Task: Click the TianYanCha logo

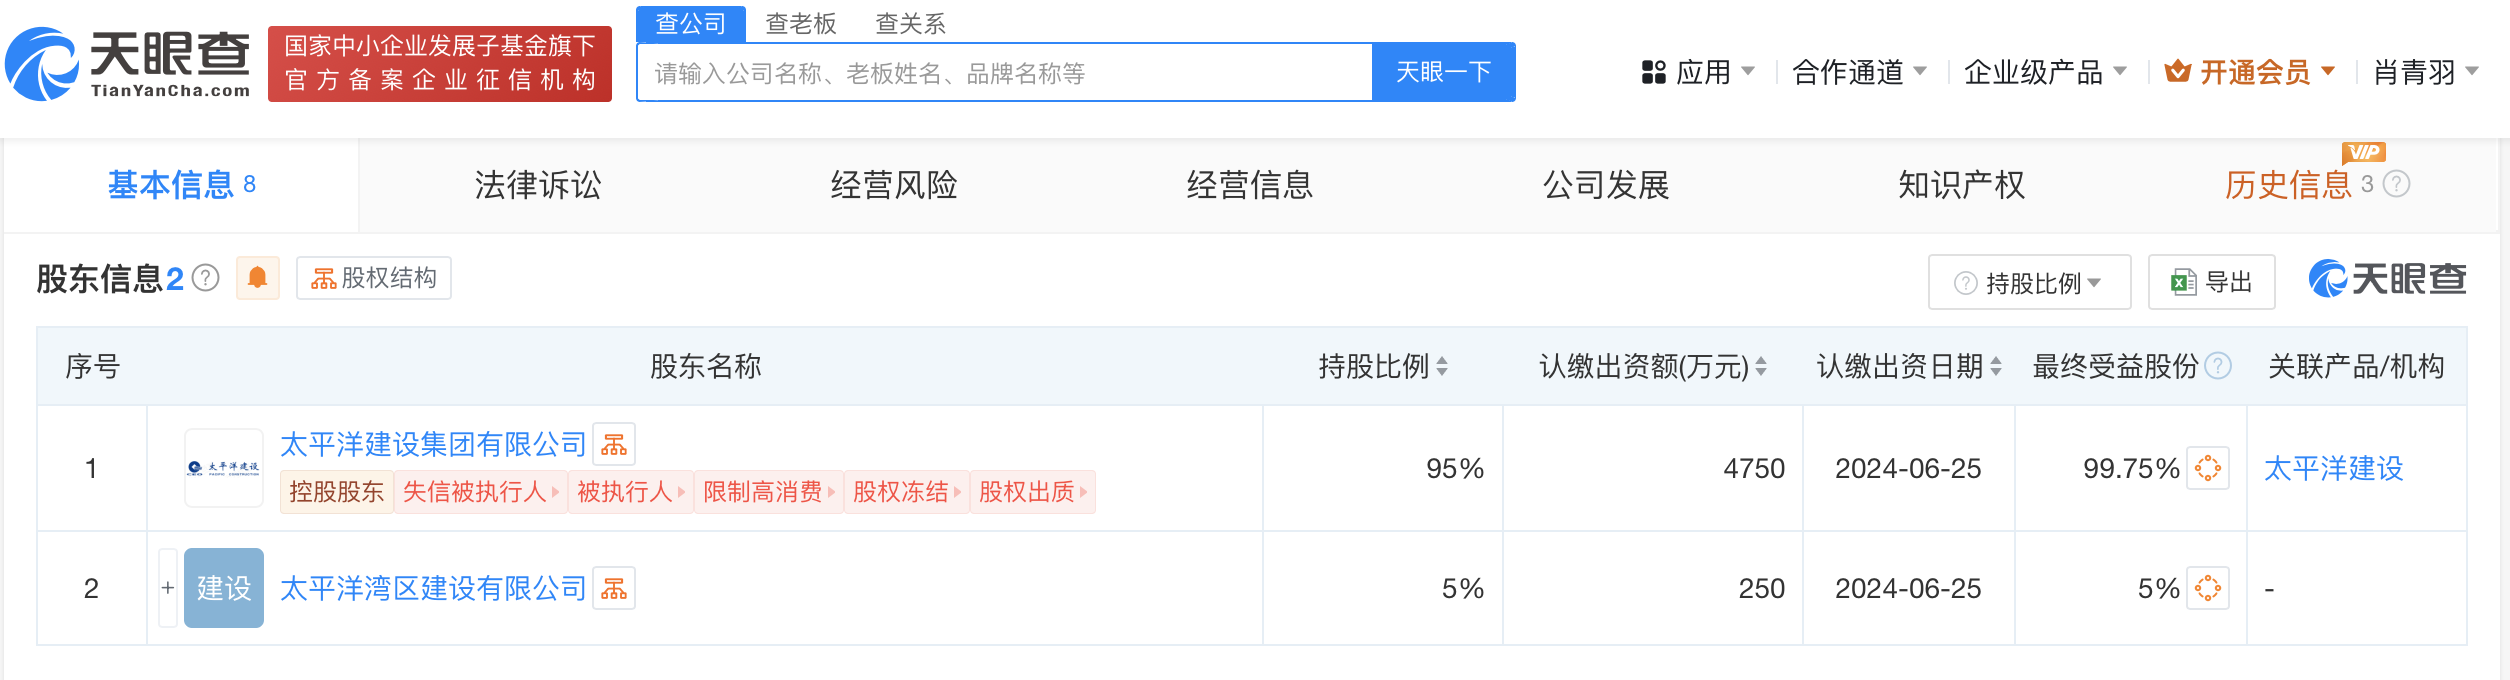Action: (128, 64)
